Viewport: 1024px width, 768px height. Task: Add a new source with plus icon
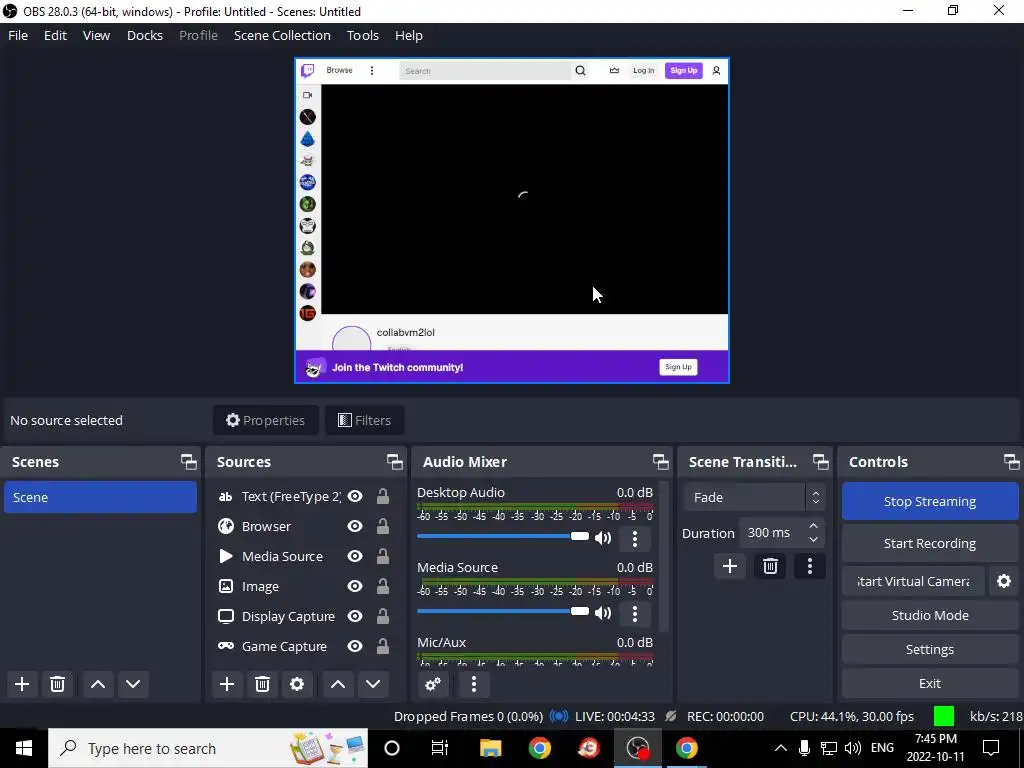pos(227,684)
